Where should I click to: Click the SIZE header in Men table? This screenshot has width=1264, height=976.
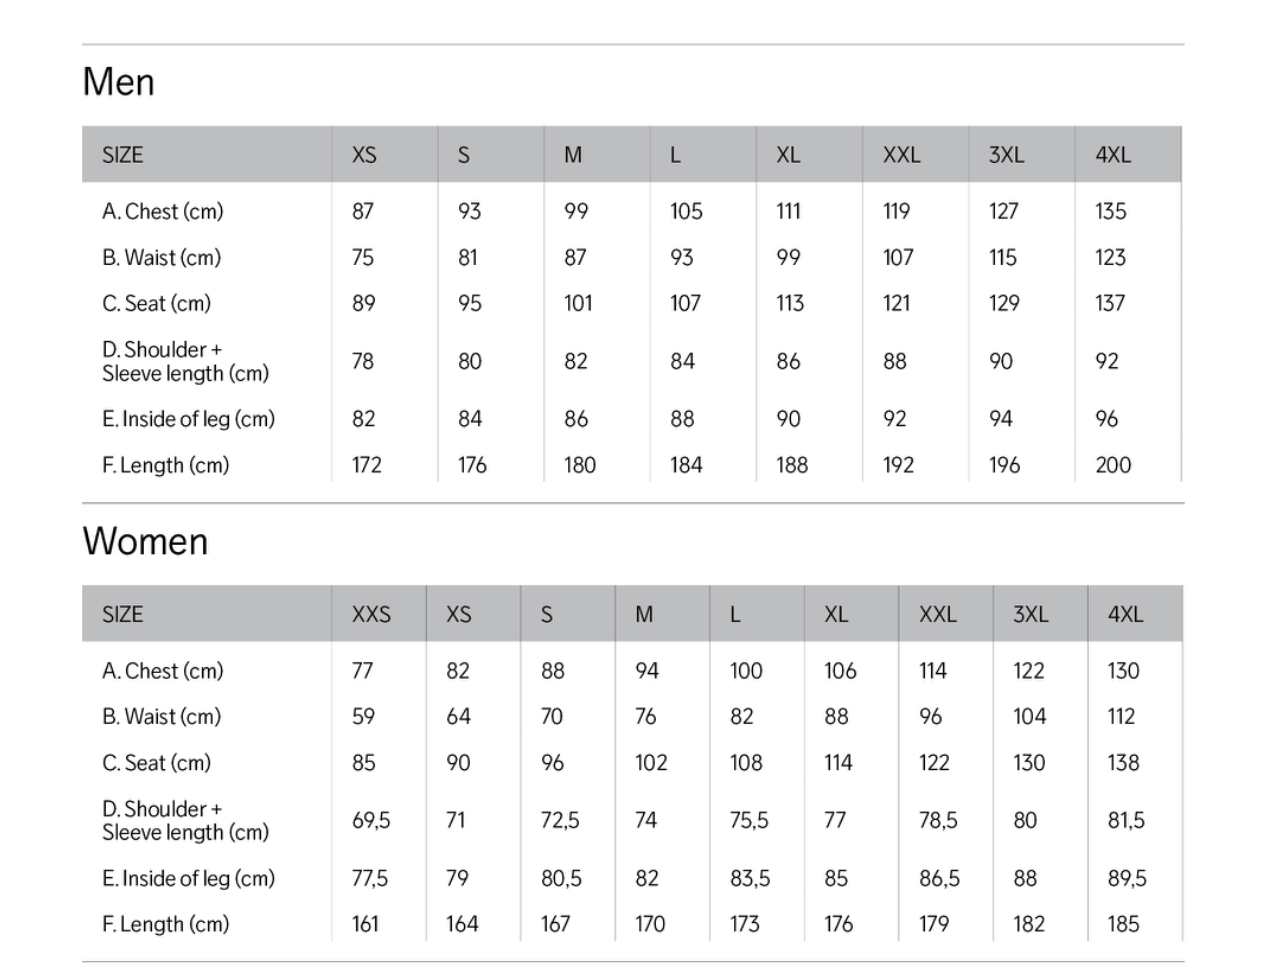coord(123,155)
